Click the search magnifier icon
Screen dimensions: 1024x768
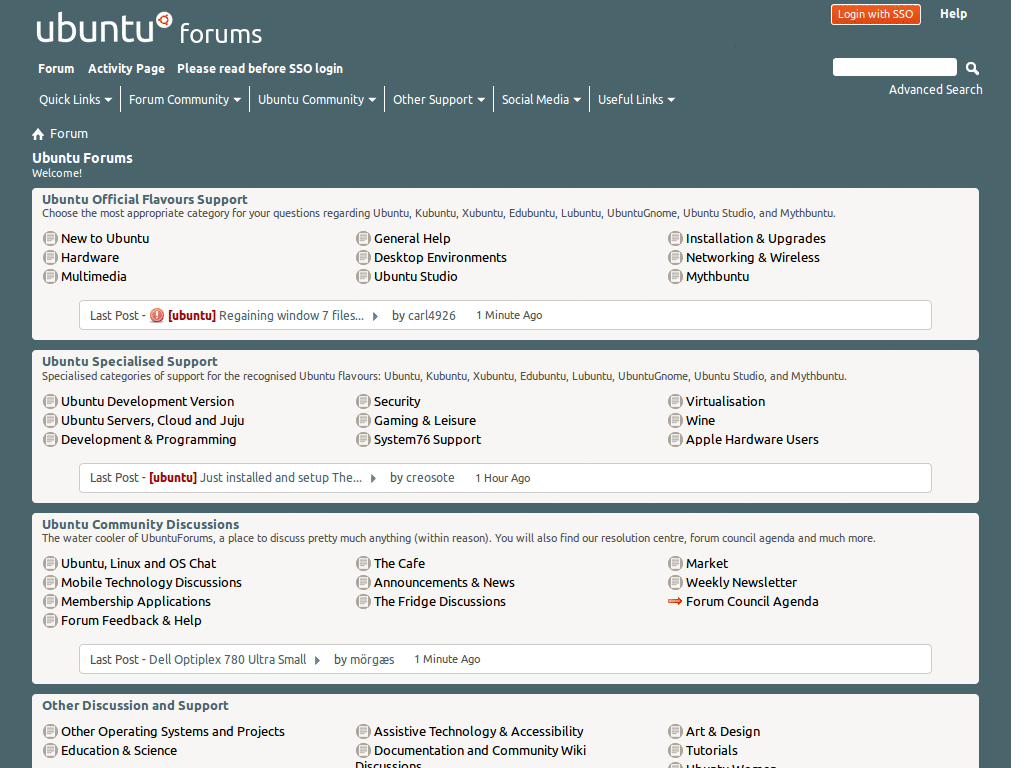[x=972, y=68]
